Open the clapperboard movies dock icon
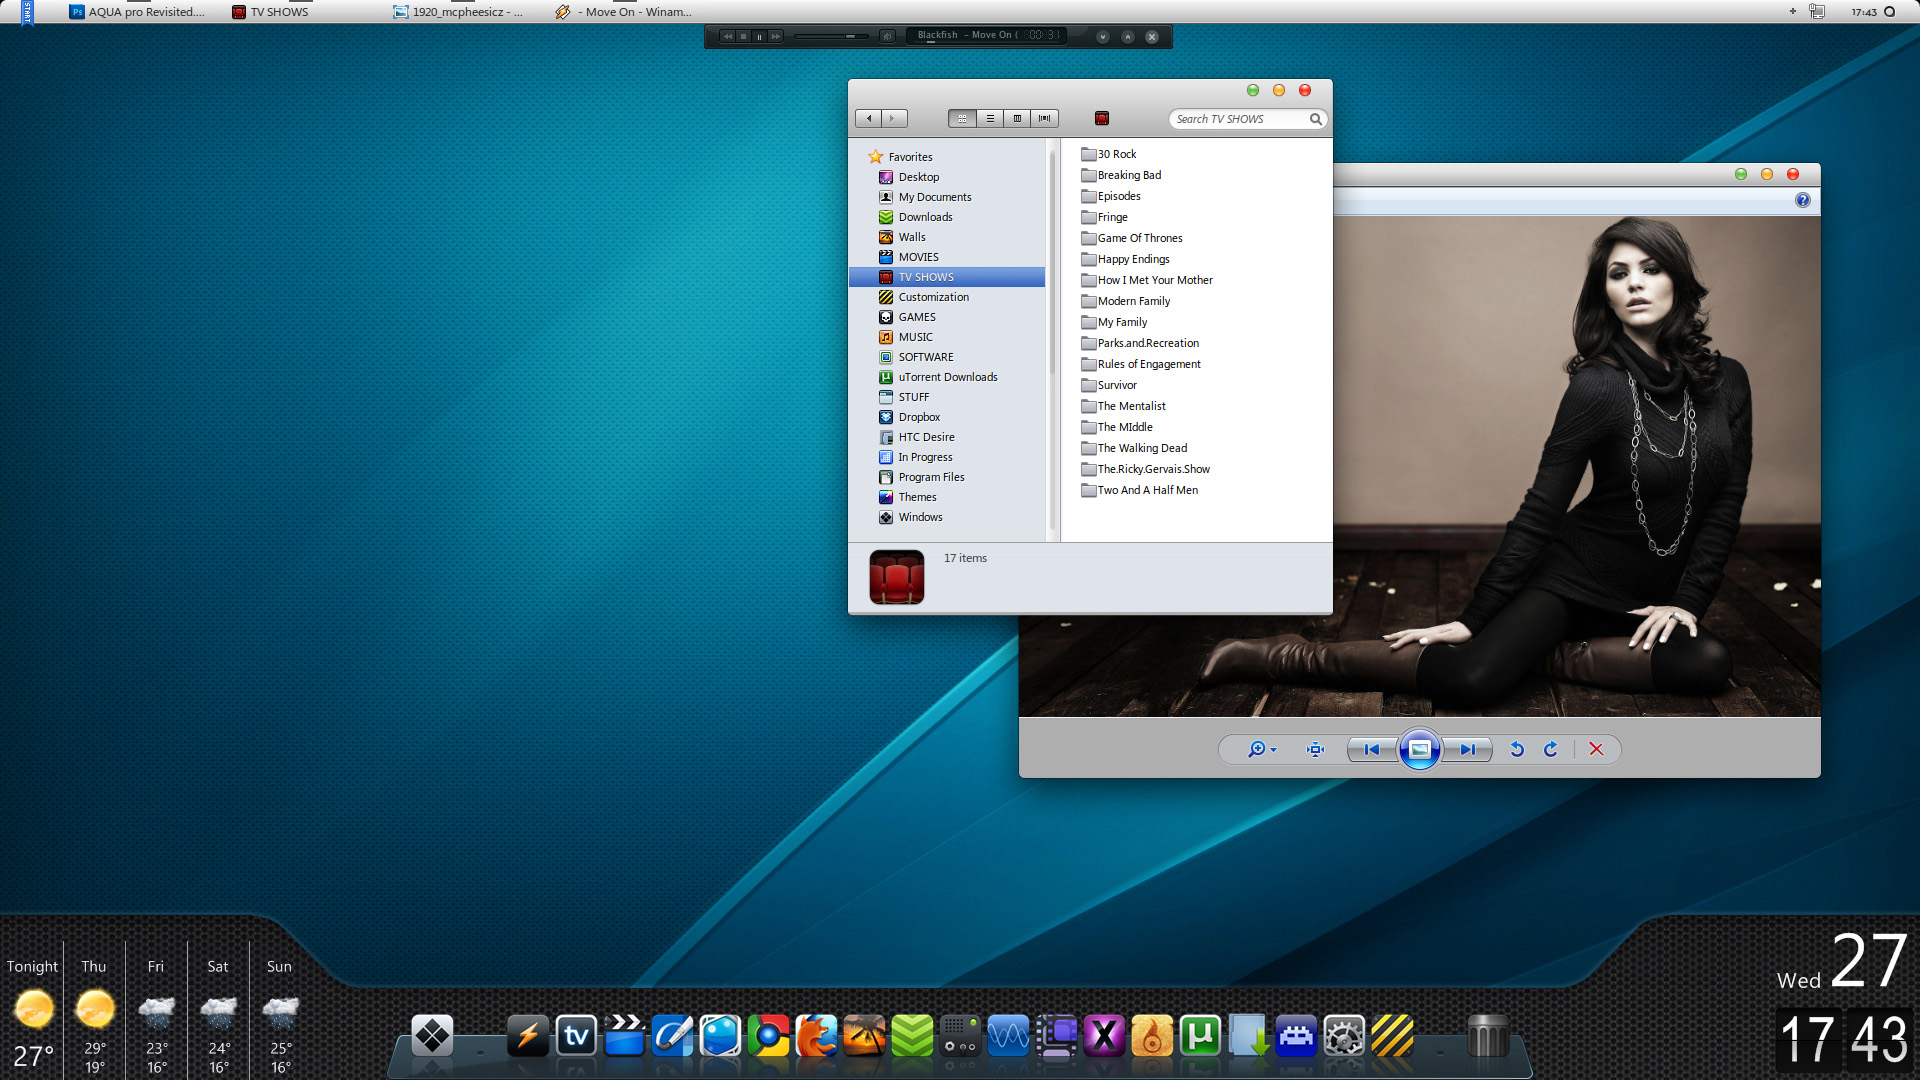 tap(624, 1036)
